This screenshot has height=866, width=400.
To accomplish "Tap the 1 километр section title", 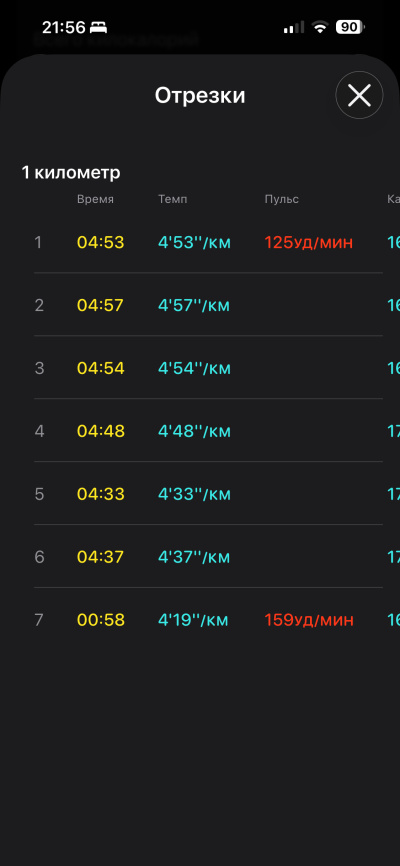I will 71,173.
